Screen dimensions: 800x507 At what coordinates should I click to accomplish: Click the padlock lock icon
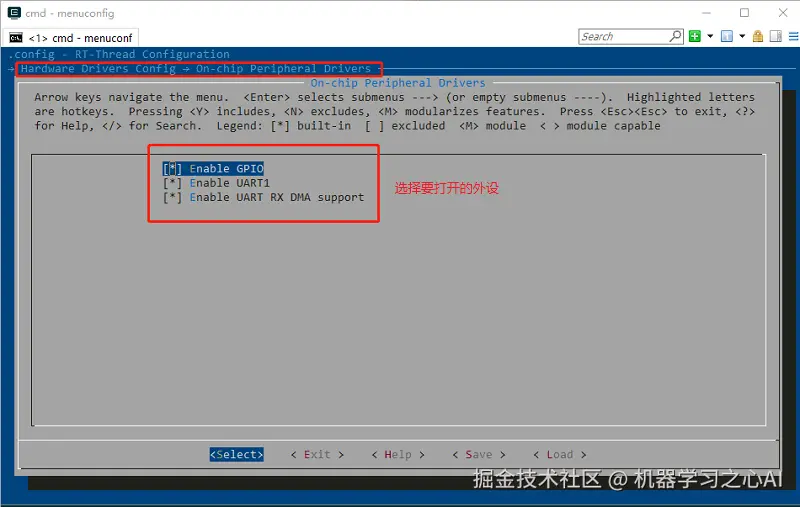pyautogui.click(x=758, y=36)
